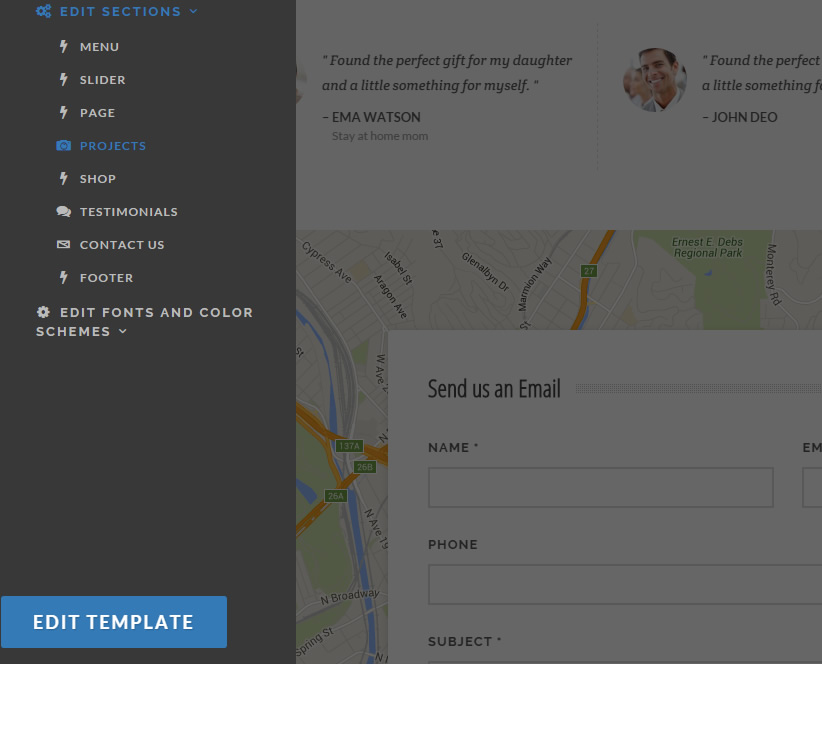Click the camera icon beside Projects
This screenshot has width=822, height=748.
(x=62, y=145)
